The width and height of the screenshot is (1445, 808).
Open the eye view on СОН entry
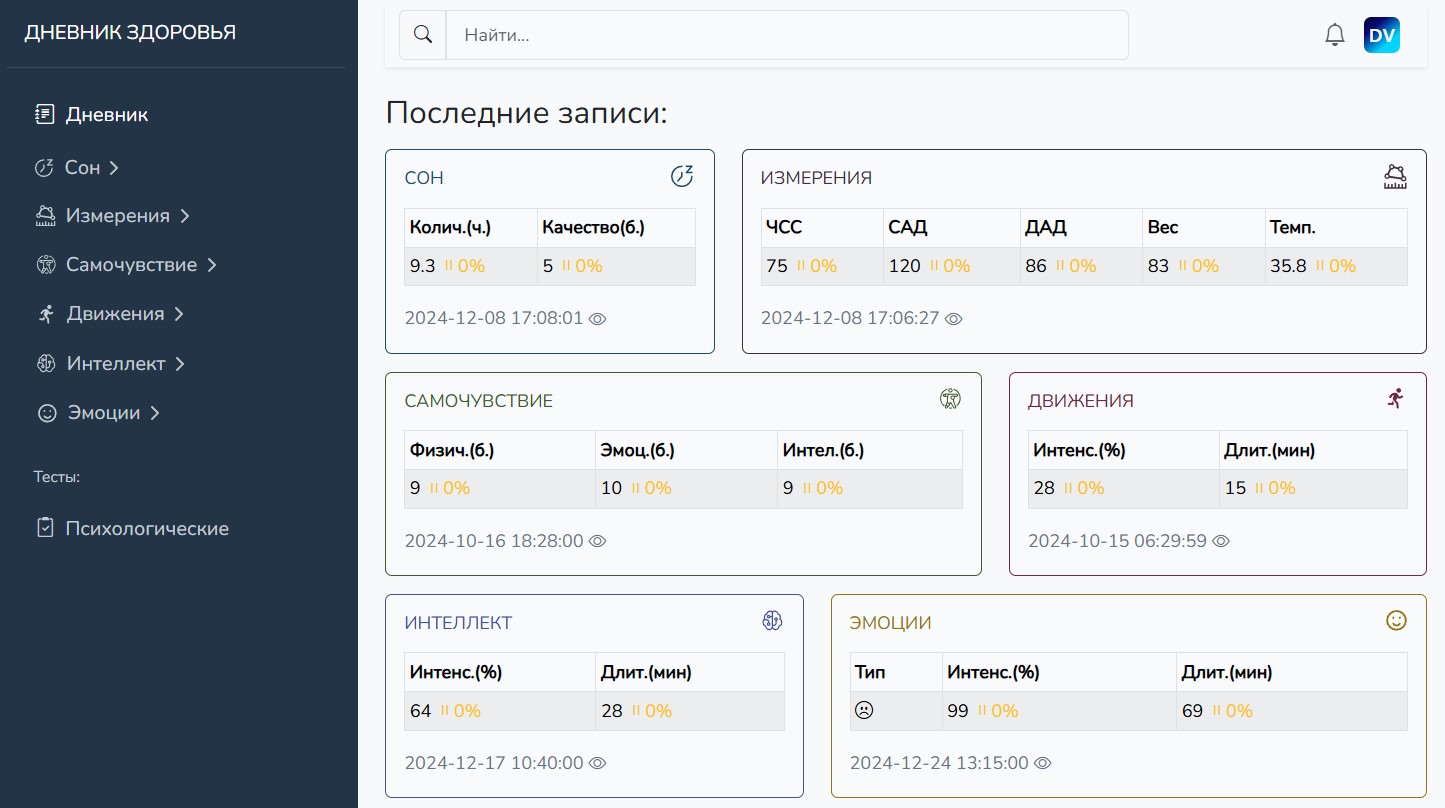tap(597, 318)
